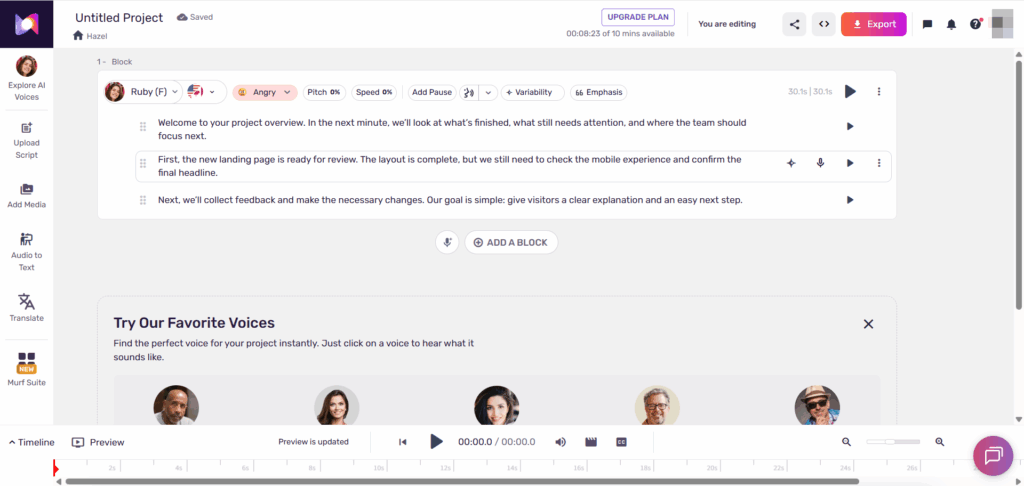Open Upload Script in the sidebar
Image resolution: width=1024 pixels, height=486 pixels.
[27, 141]
